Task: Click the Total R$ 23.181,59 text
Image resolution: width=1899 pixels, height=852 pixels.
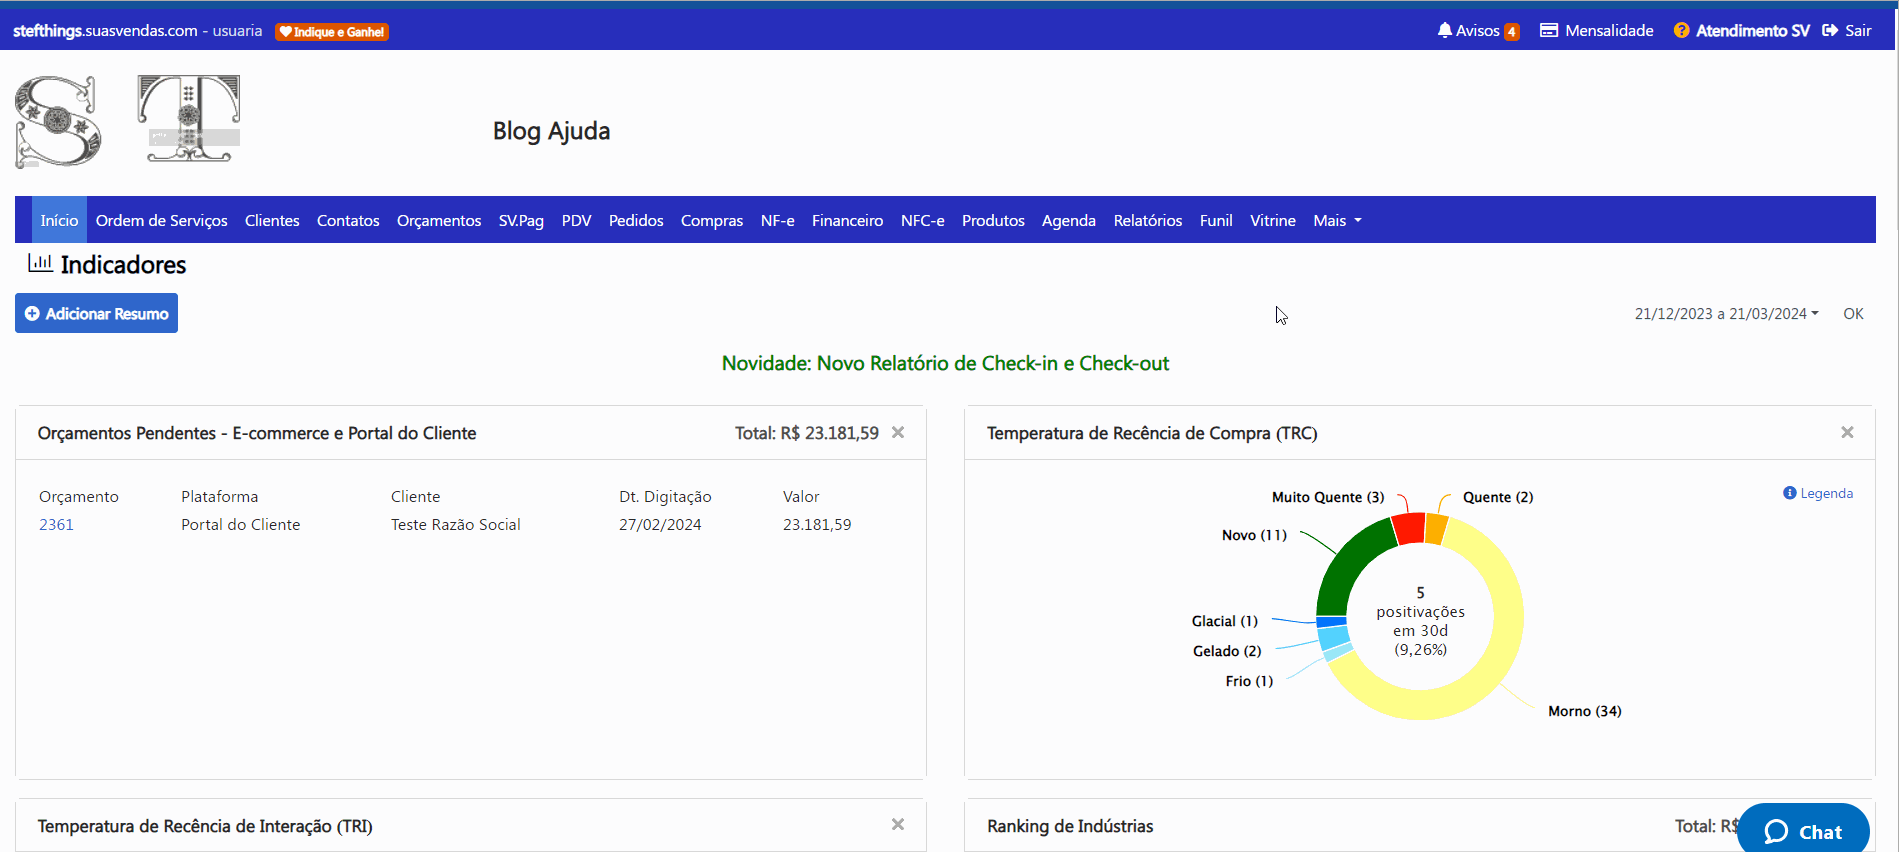Action: pos(807,433)
